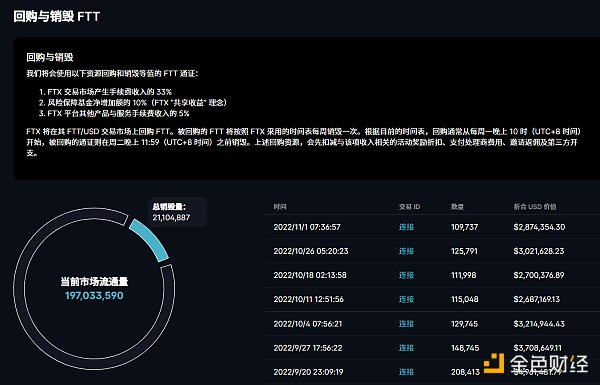Click the USD value $2,874,354.30
The width and height of the screenshot is (600, 385).
coord(539,227)
